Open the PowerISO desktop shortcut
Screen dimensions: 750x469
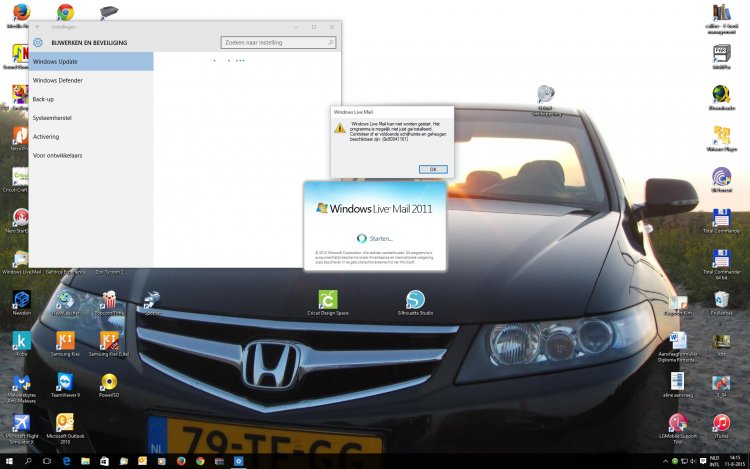pos(109,384)
